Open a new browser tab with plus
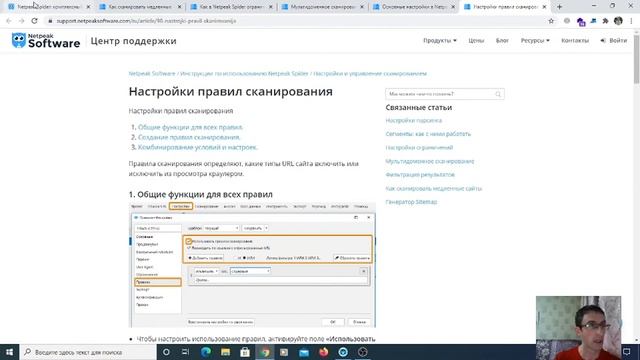 click(x=560, y=7)
